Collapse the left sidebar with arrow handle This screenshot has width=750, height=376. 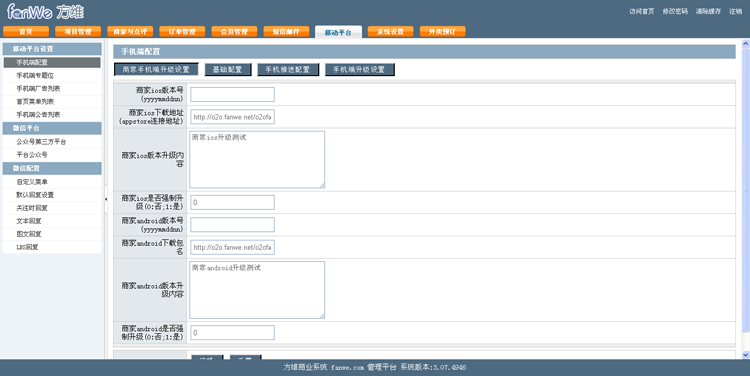(106, 199)
